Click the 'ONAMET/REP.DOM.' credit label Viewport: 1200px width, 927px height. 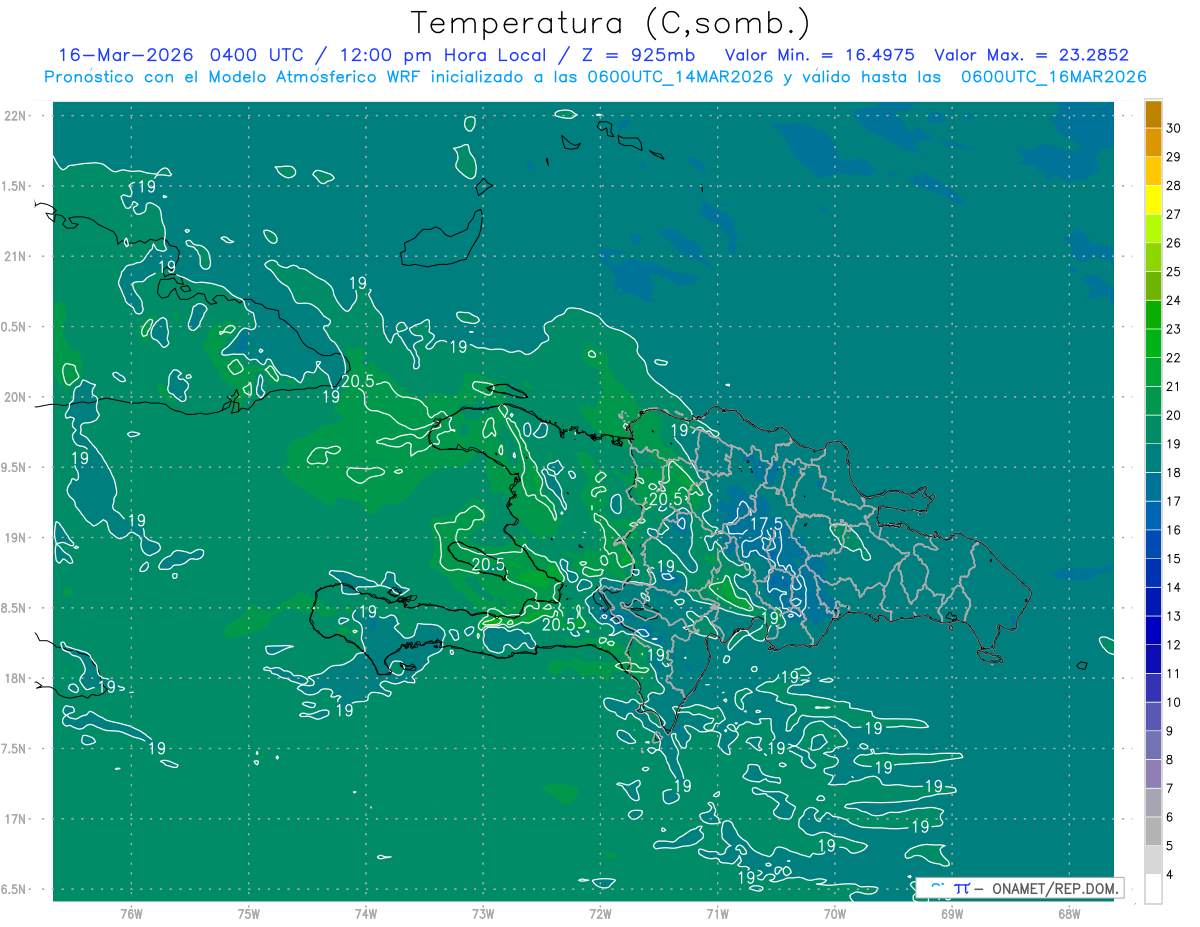click(x=1053, y=888)
